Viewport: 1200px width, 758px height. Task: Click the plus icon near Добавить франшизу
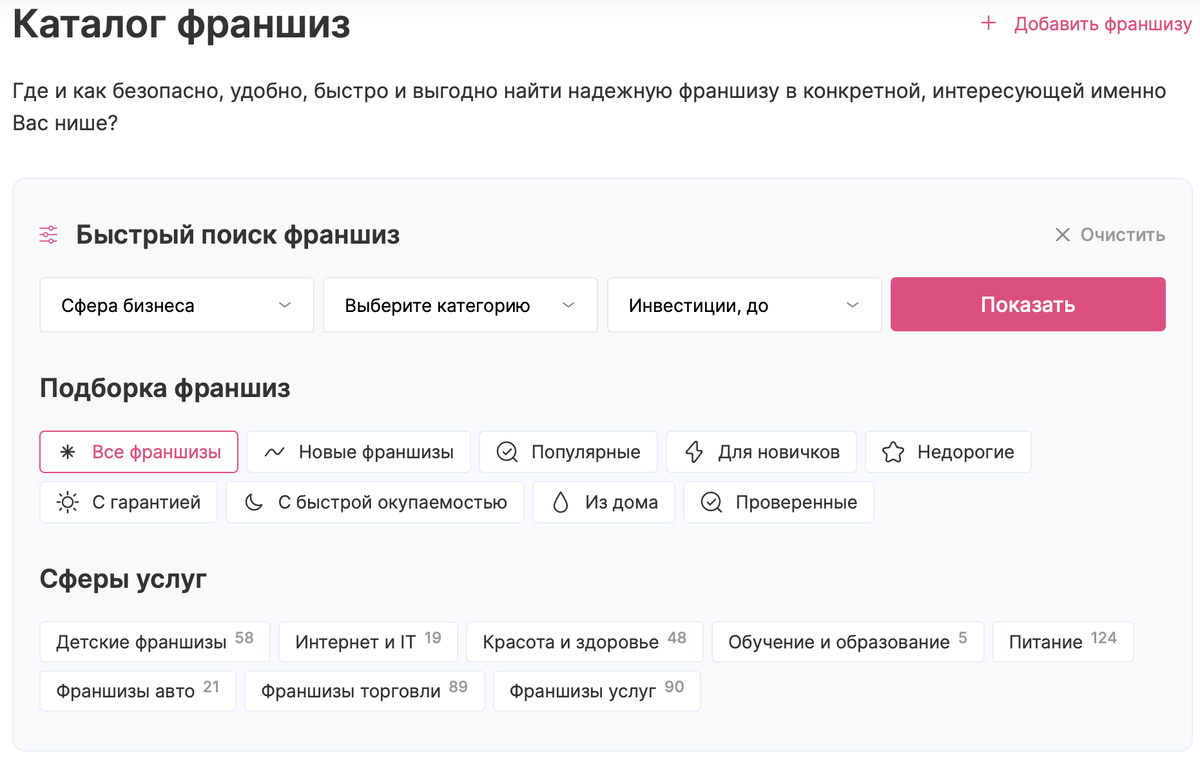click(988, 23)
